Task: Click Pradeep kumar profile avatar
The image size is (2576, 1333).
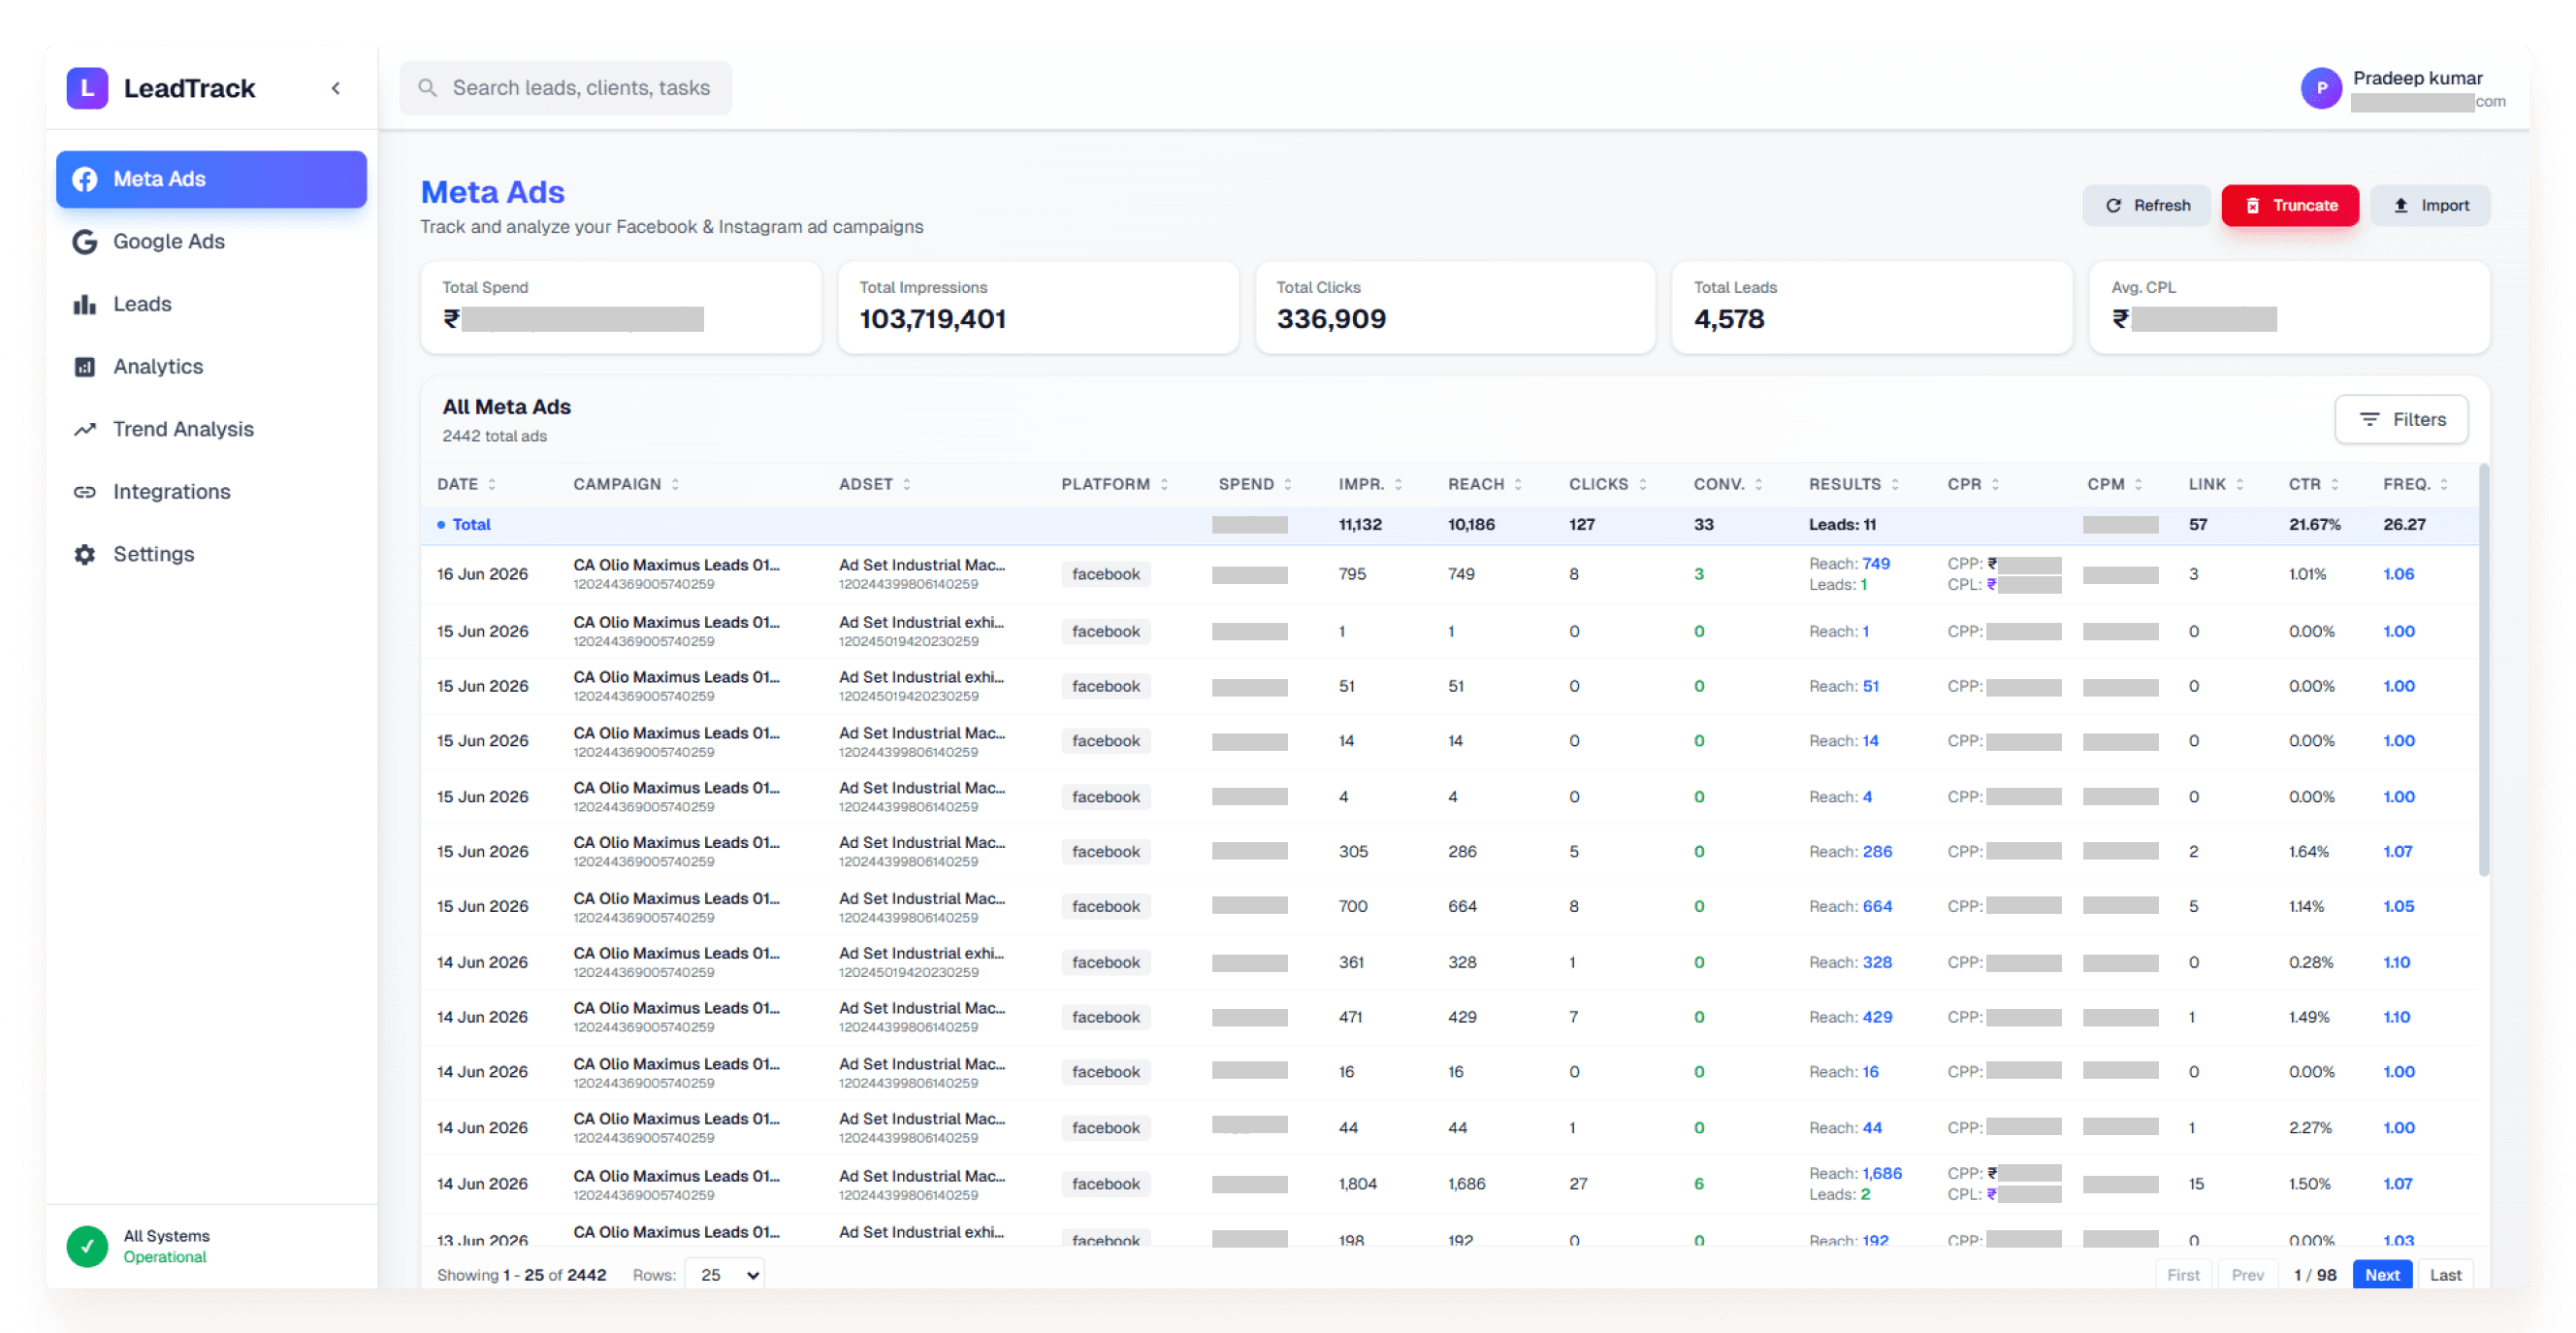Action: pyautogui.click(x=2321, y=88)
